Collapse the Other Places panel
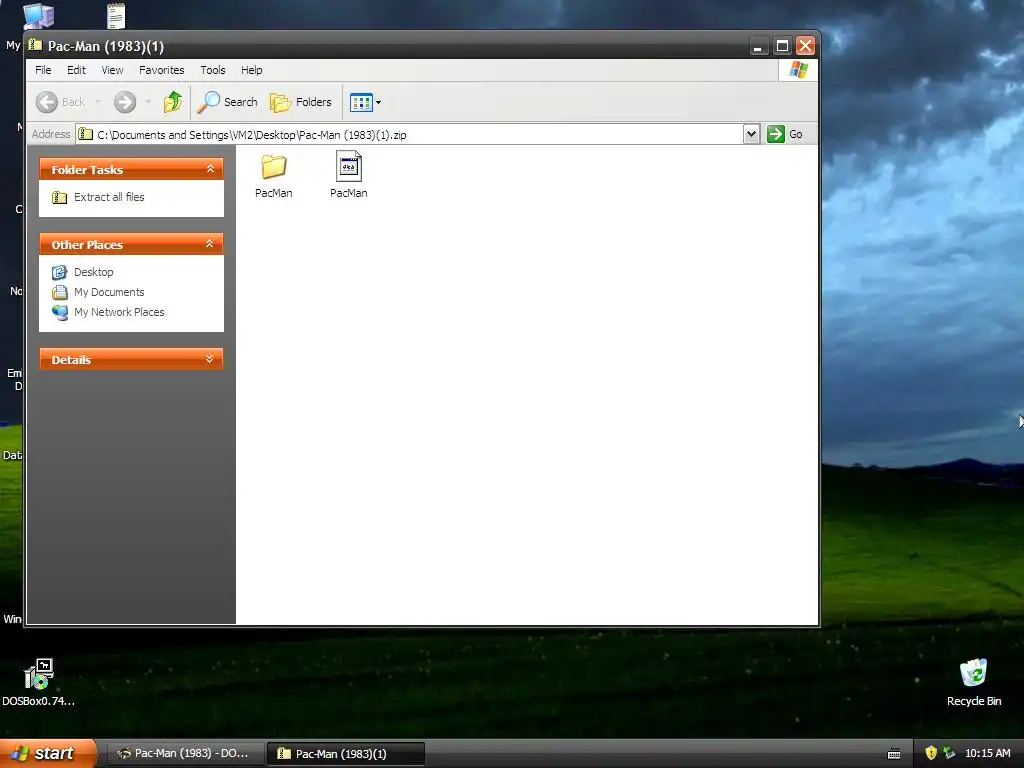 pos(210,244)
